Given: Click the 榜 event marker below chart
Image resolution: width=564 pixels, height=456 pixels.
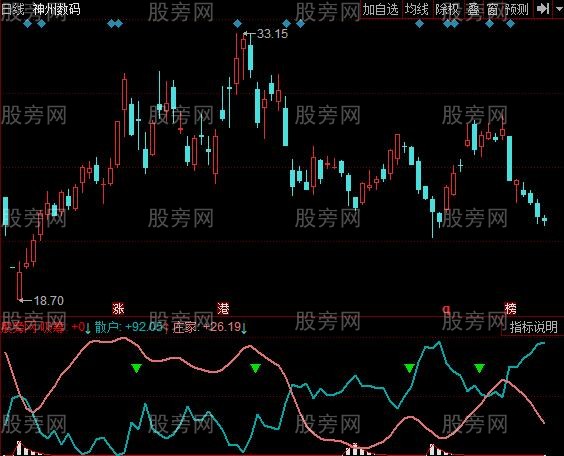Looking at the screenshot, I should [x=510, y=309].
